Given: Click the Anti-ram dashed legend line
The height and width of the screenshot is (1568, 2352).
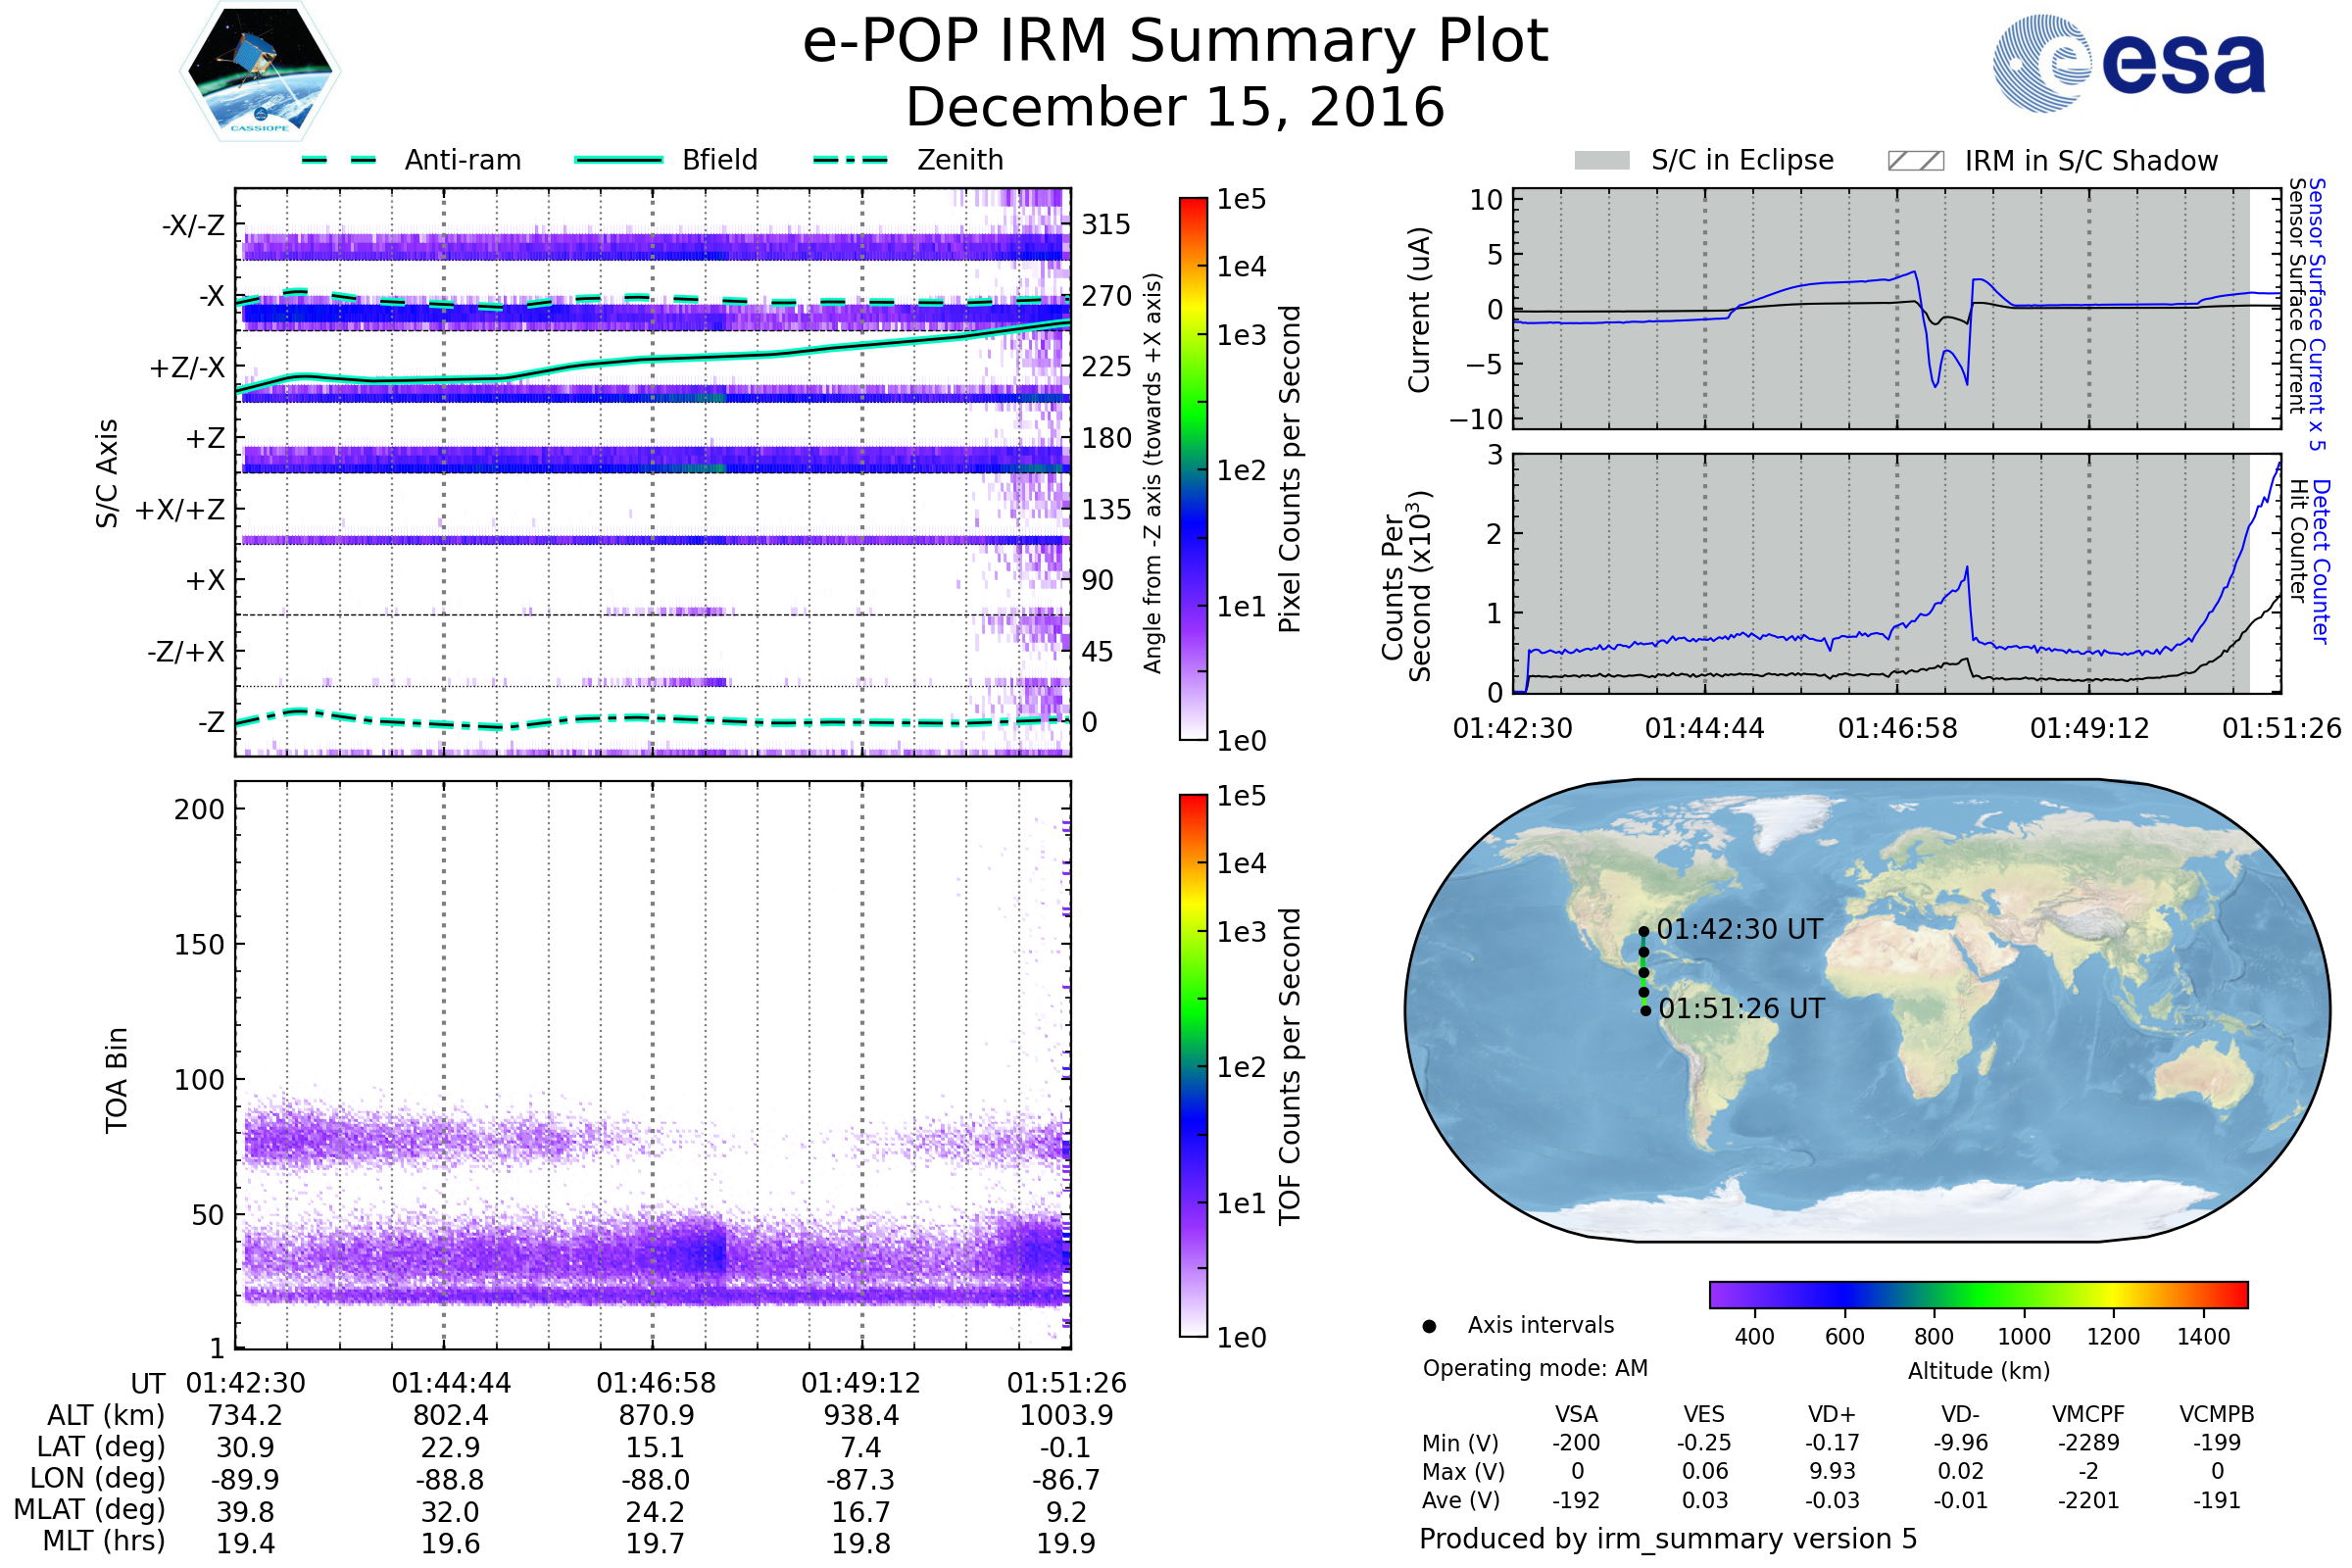Looking at the screenshot, I should pyautogui.click(x=339, y=160).
